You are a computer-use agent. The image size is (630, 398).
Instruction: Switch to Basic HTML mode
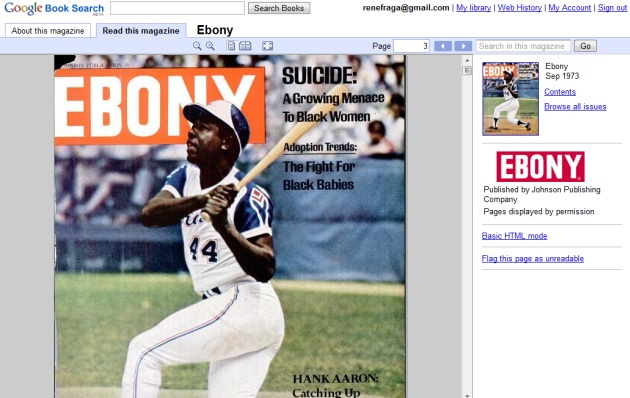[x=514, y=236]
